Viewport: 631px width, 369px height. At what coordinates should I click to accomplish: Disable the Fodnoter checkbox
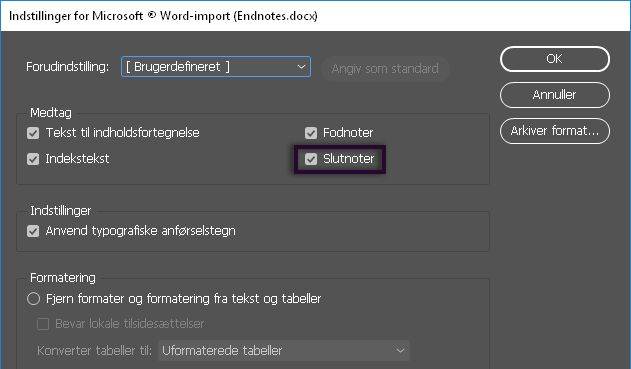[311, 133]
